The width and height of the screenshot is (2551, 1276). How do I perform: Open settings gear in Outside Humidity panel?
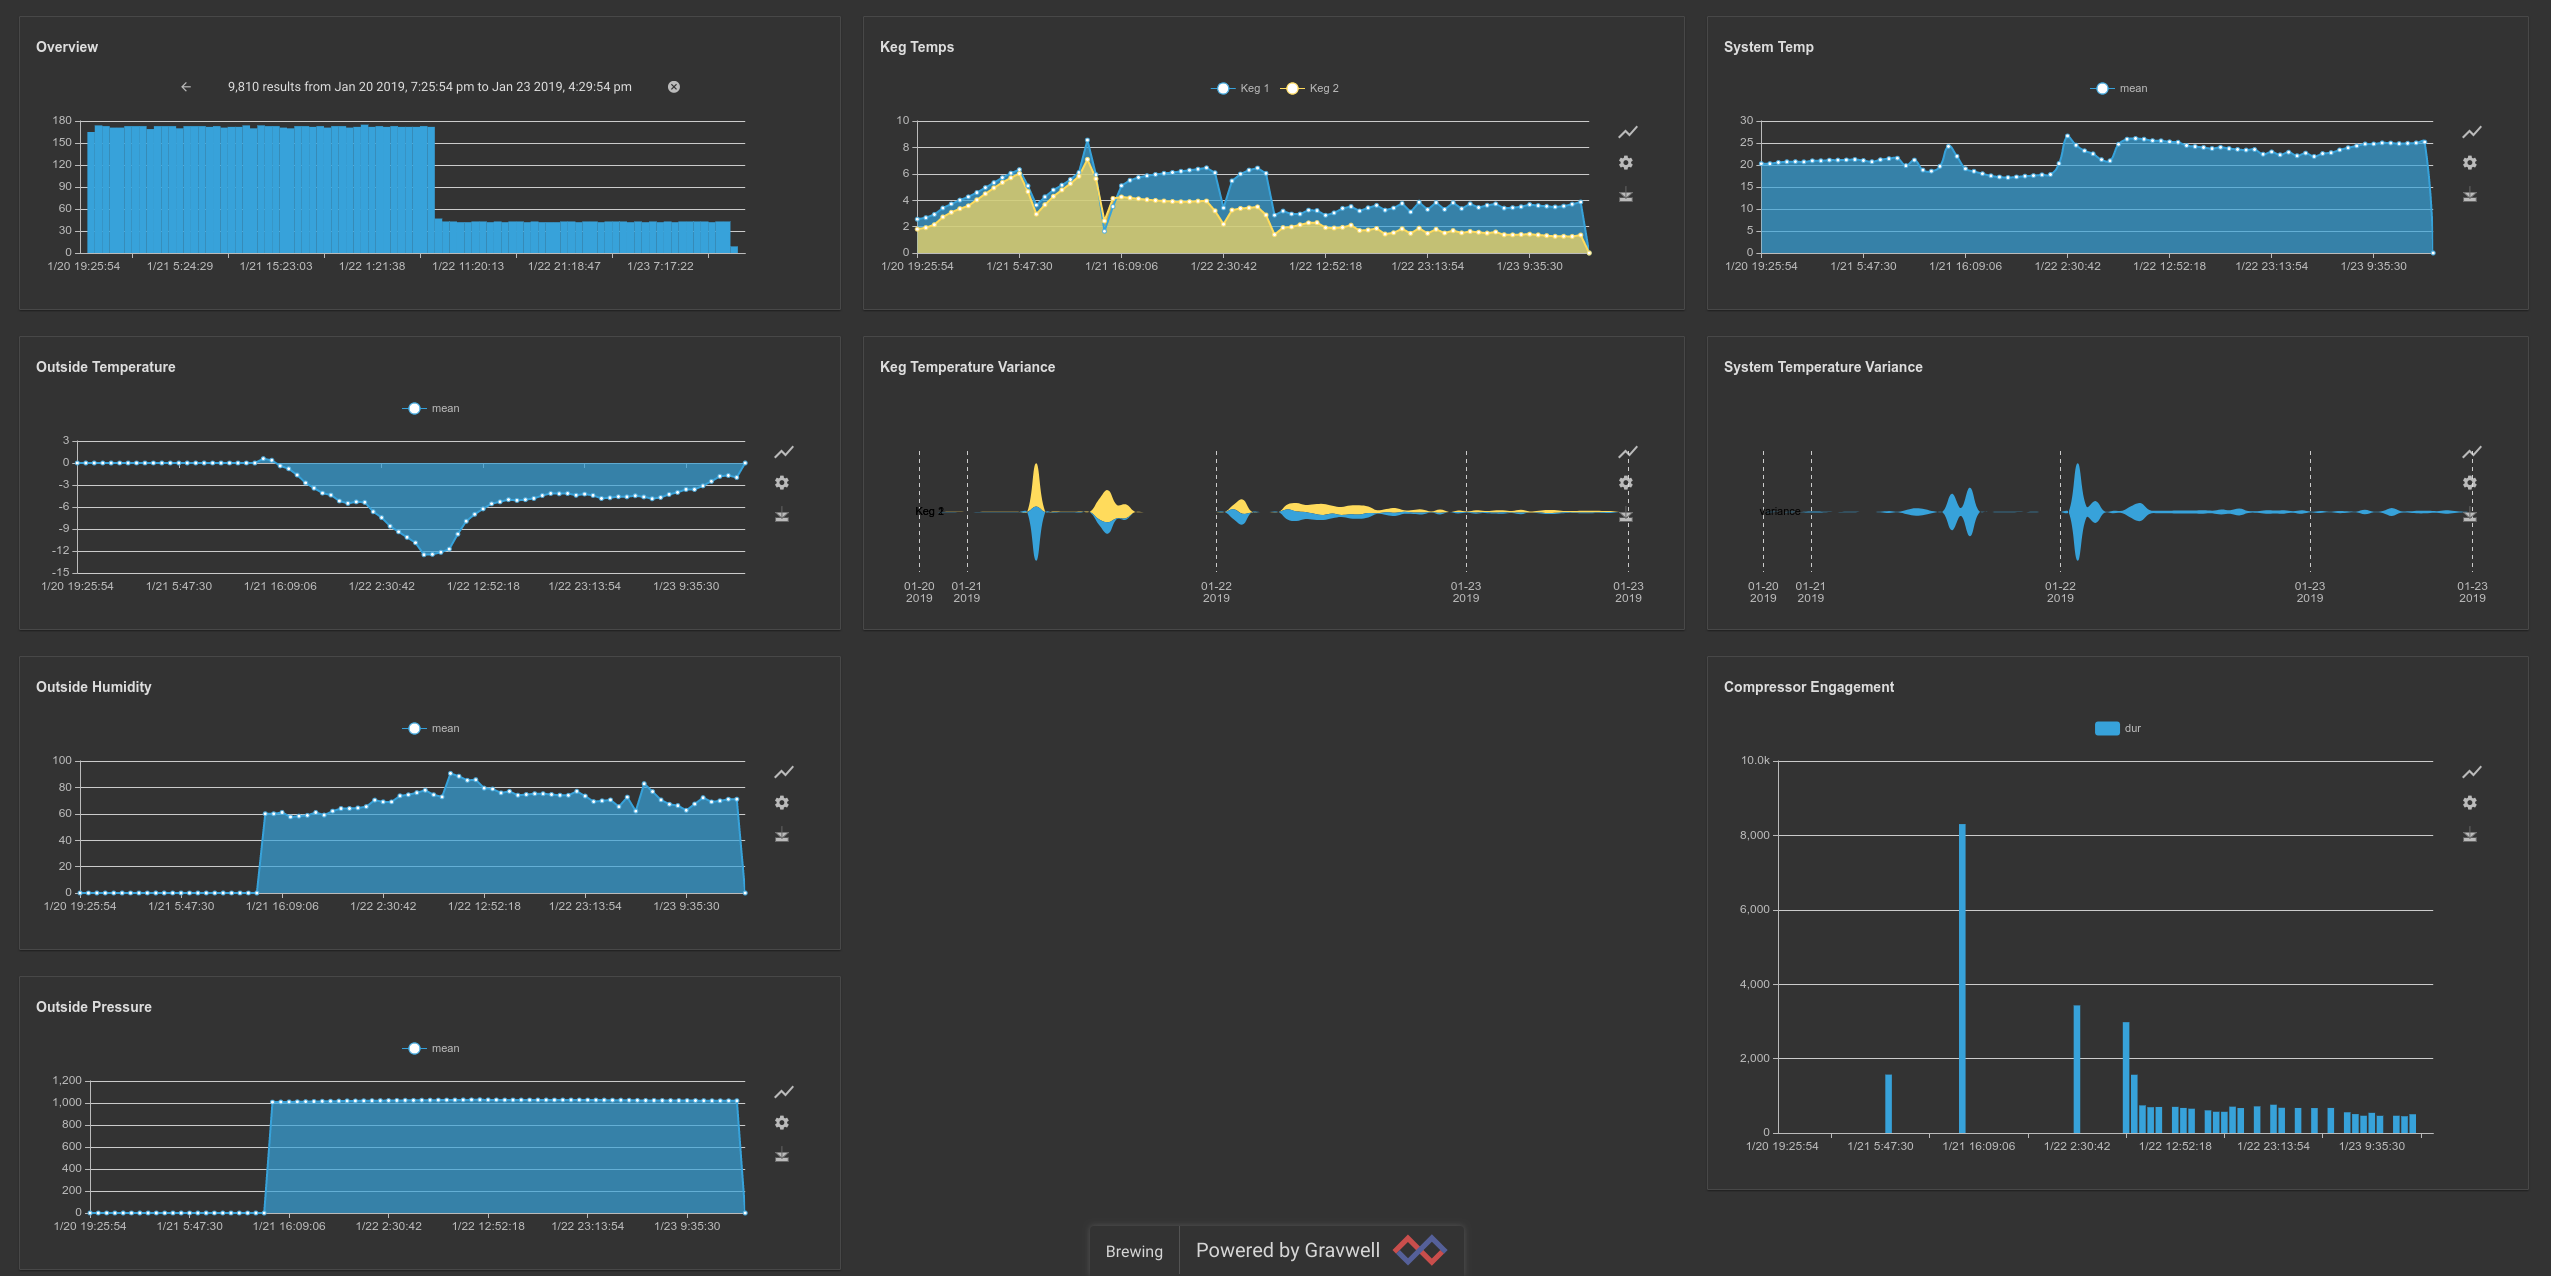pyautogui.click(x=782, y=803)
